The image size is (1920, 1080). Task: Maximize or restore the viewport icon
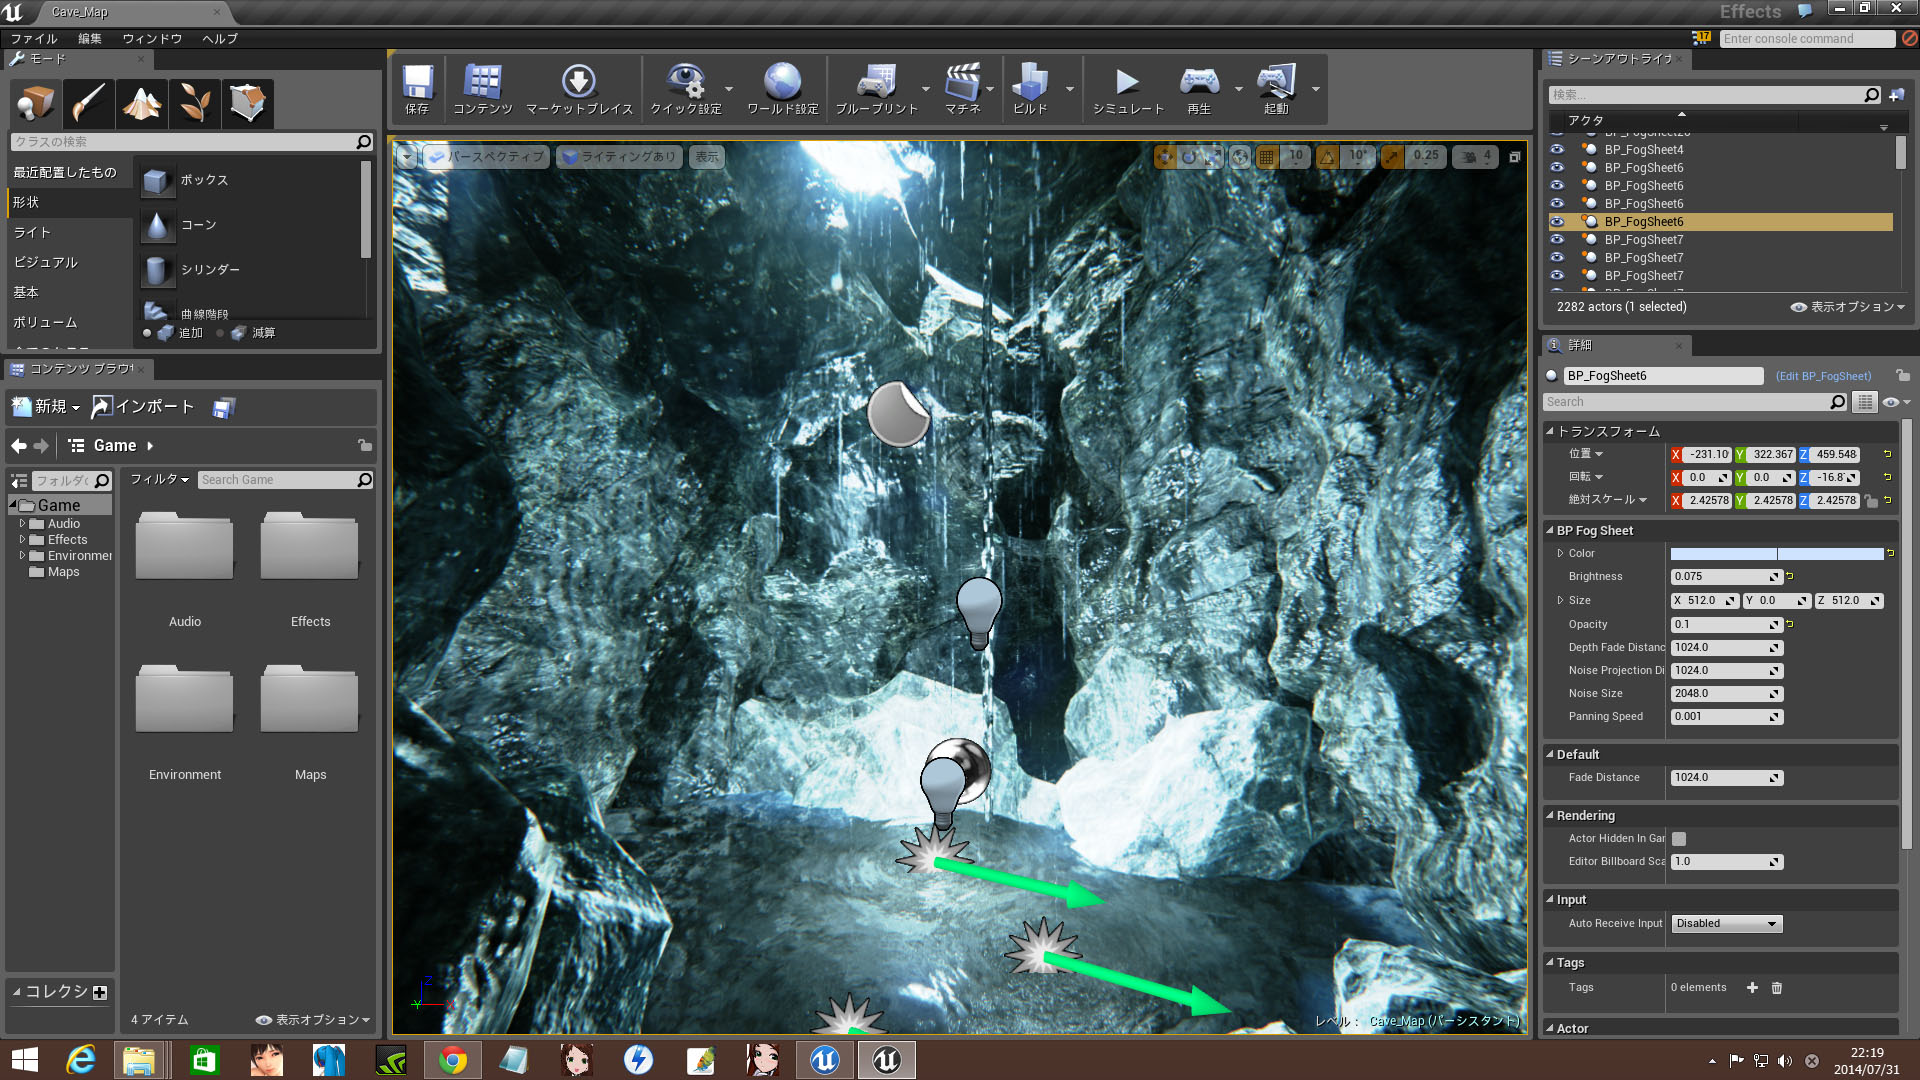click(x=1515, y=157)
